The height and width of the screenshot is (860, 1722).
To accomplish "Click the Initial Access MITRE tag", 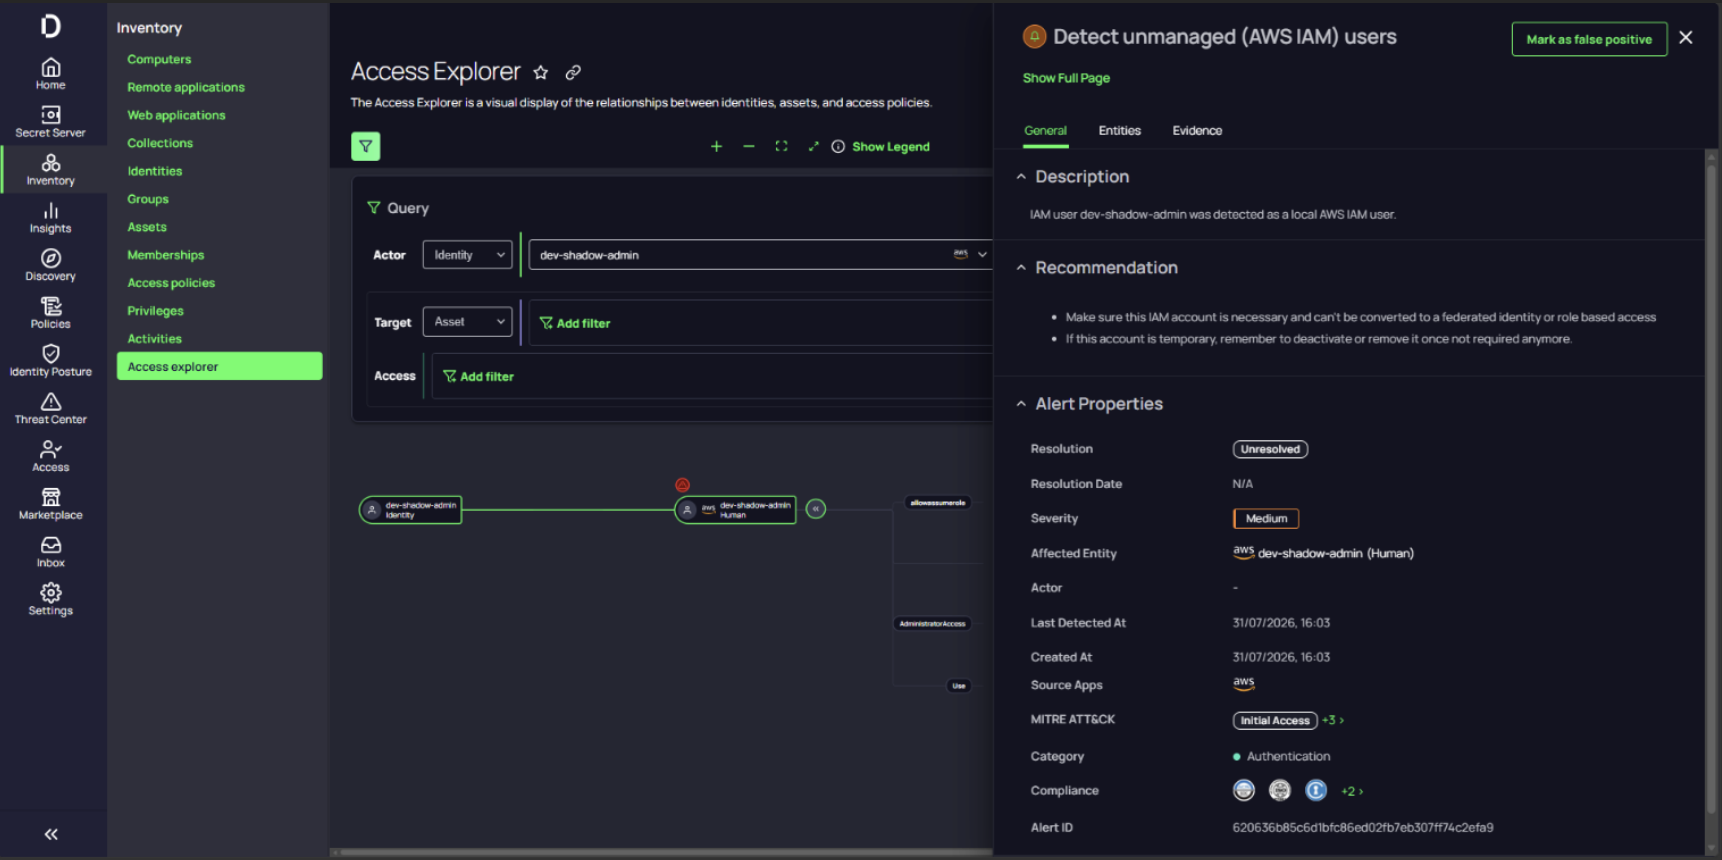I will point(1275,721).
